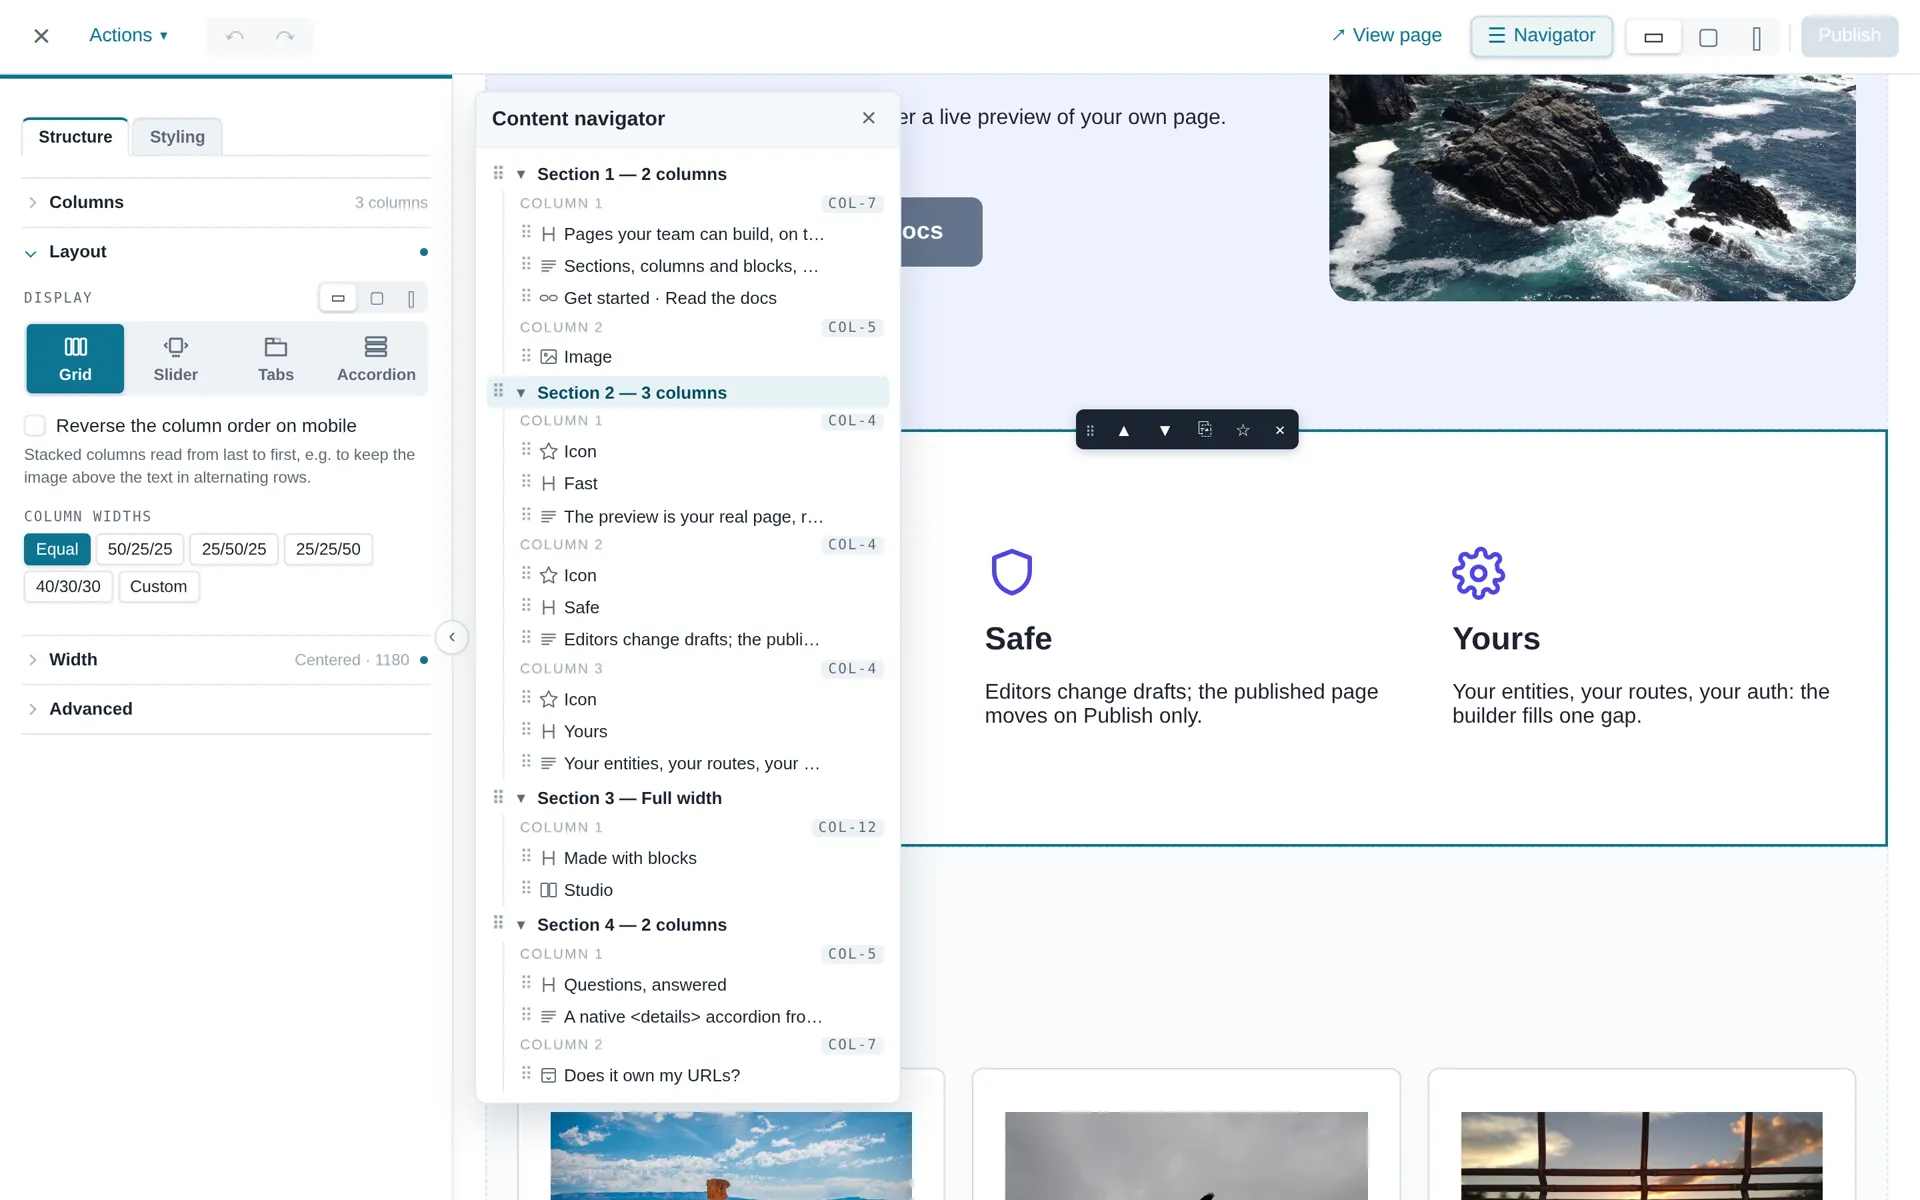
Task: Move the section up in floating toolbar
Action: tap(1124, 430)
